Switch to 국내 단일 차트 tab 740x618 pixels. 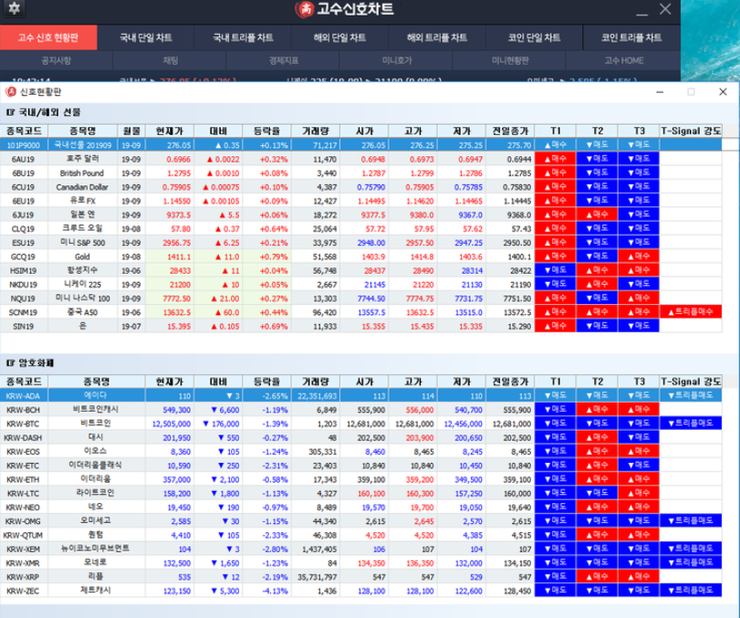tap(146, 38)
